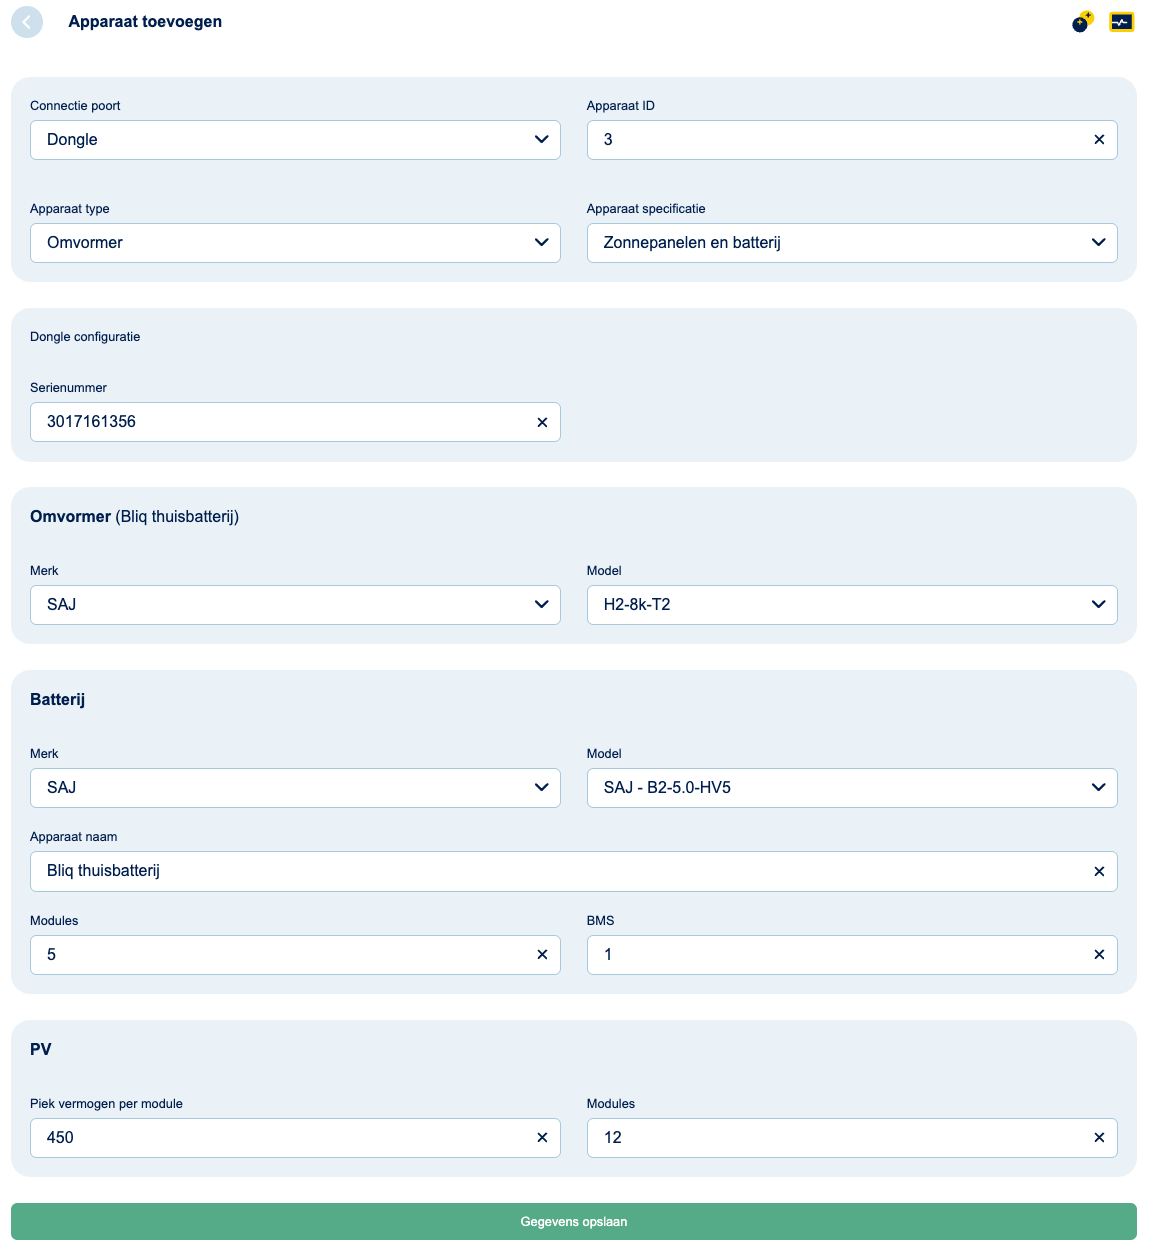The width and height of the screenshot is (1149, 1249).
Task: Click the back arrow button
Action: (27, 22)
